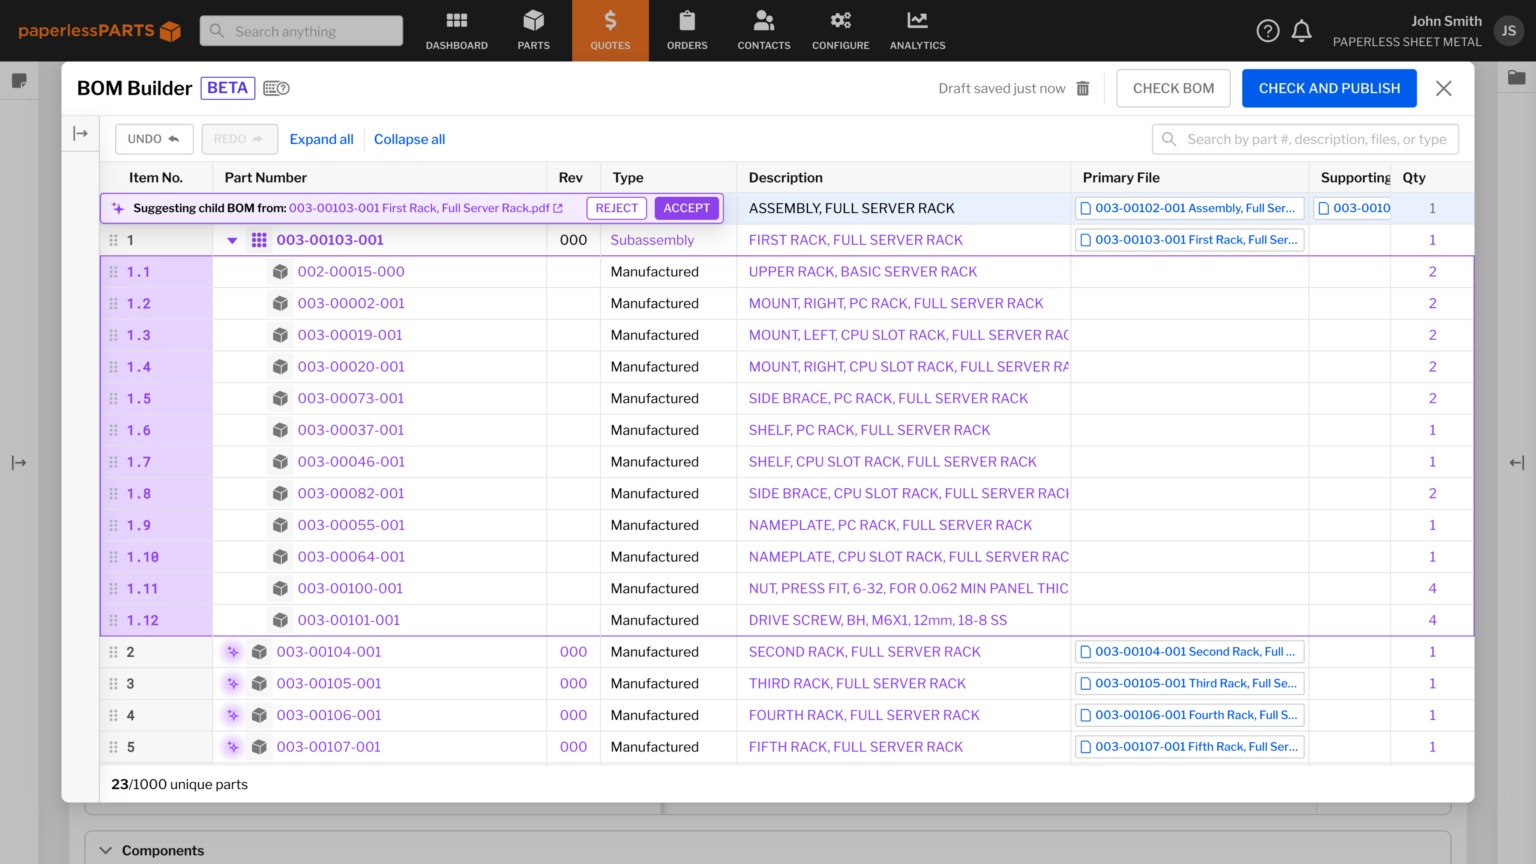The image size is (1536, 864).
Task: Click the help question mark icon
Action: pyautogui.click(x=1267, y=30)
